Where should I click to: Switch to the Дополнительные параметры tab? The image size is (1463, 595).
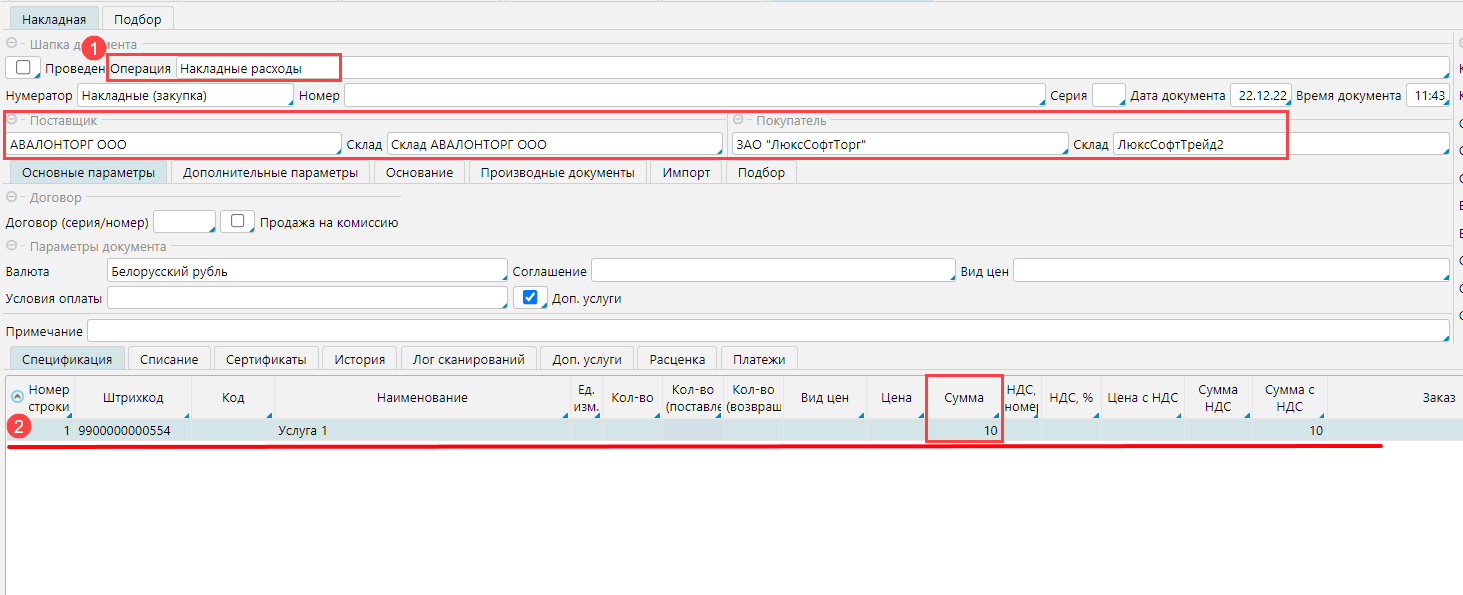click(x=270, y=172)
